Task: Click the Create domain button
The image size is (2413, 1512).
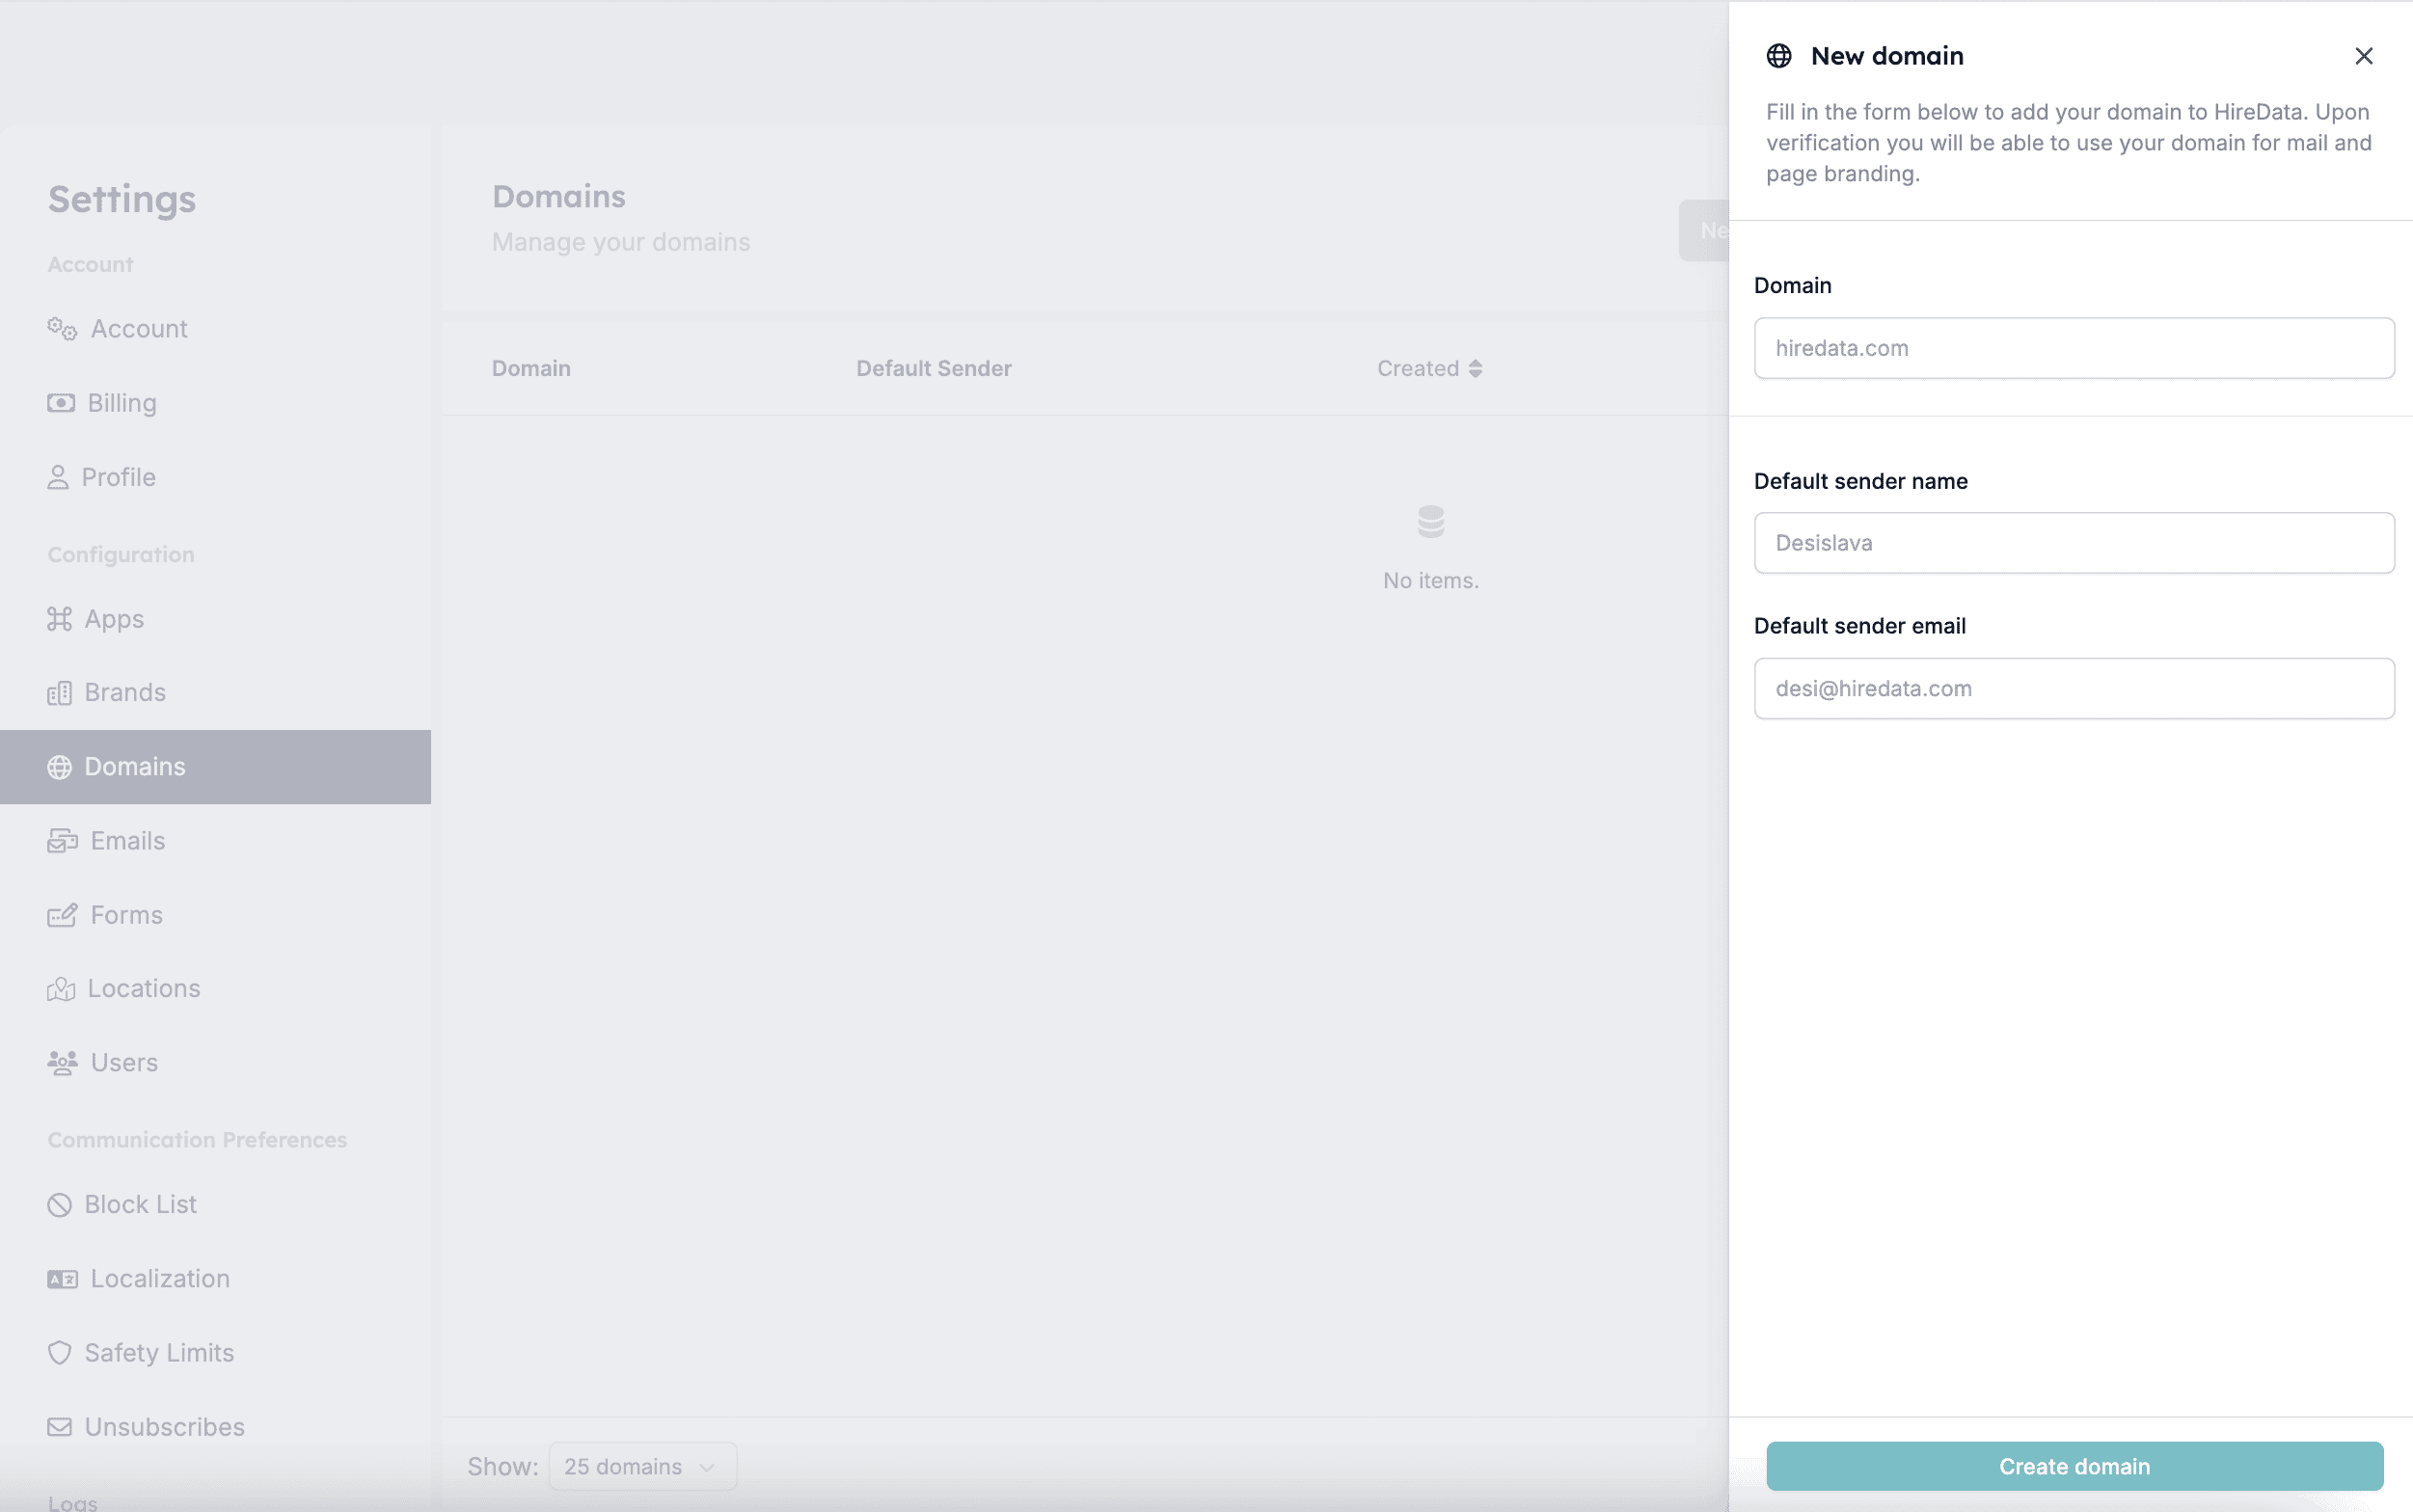Action: point(2074,1467)
